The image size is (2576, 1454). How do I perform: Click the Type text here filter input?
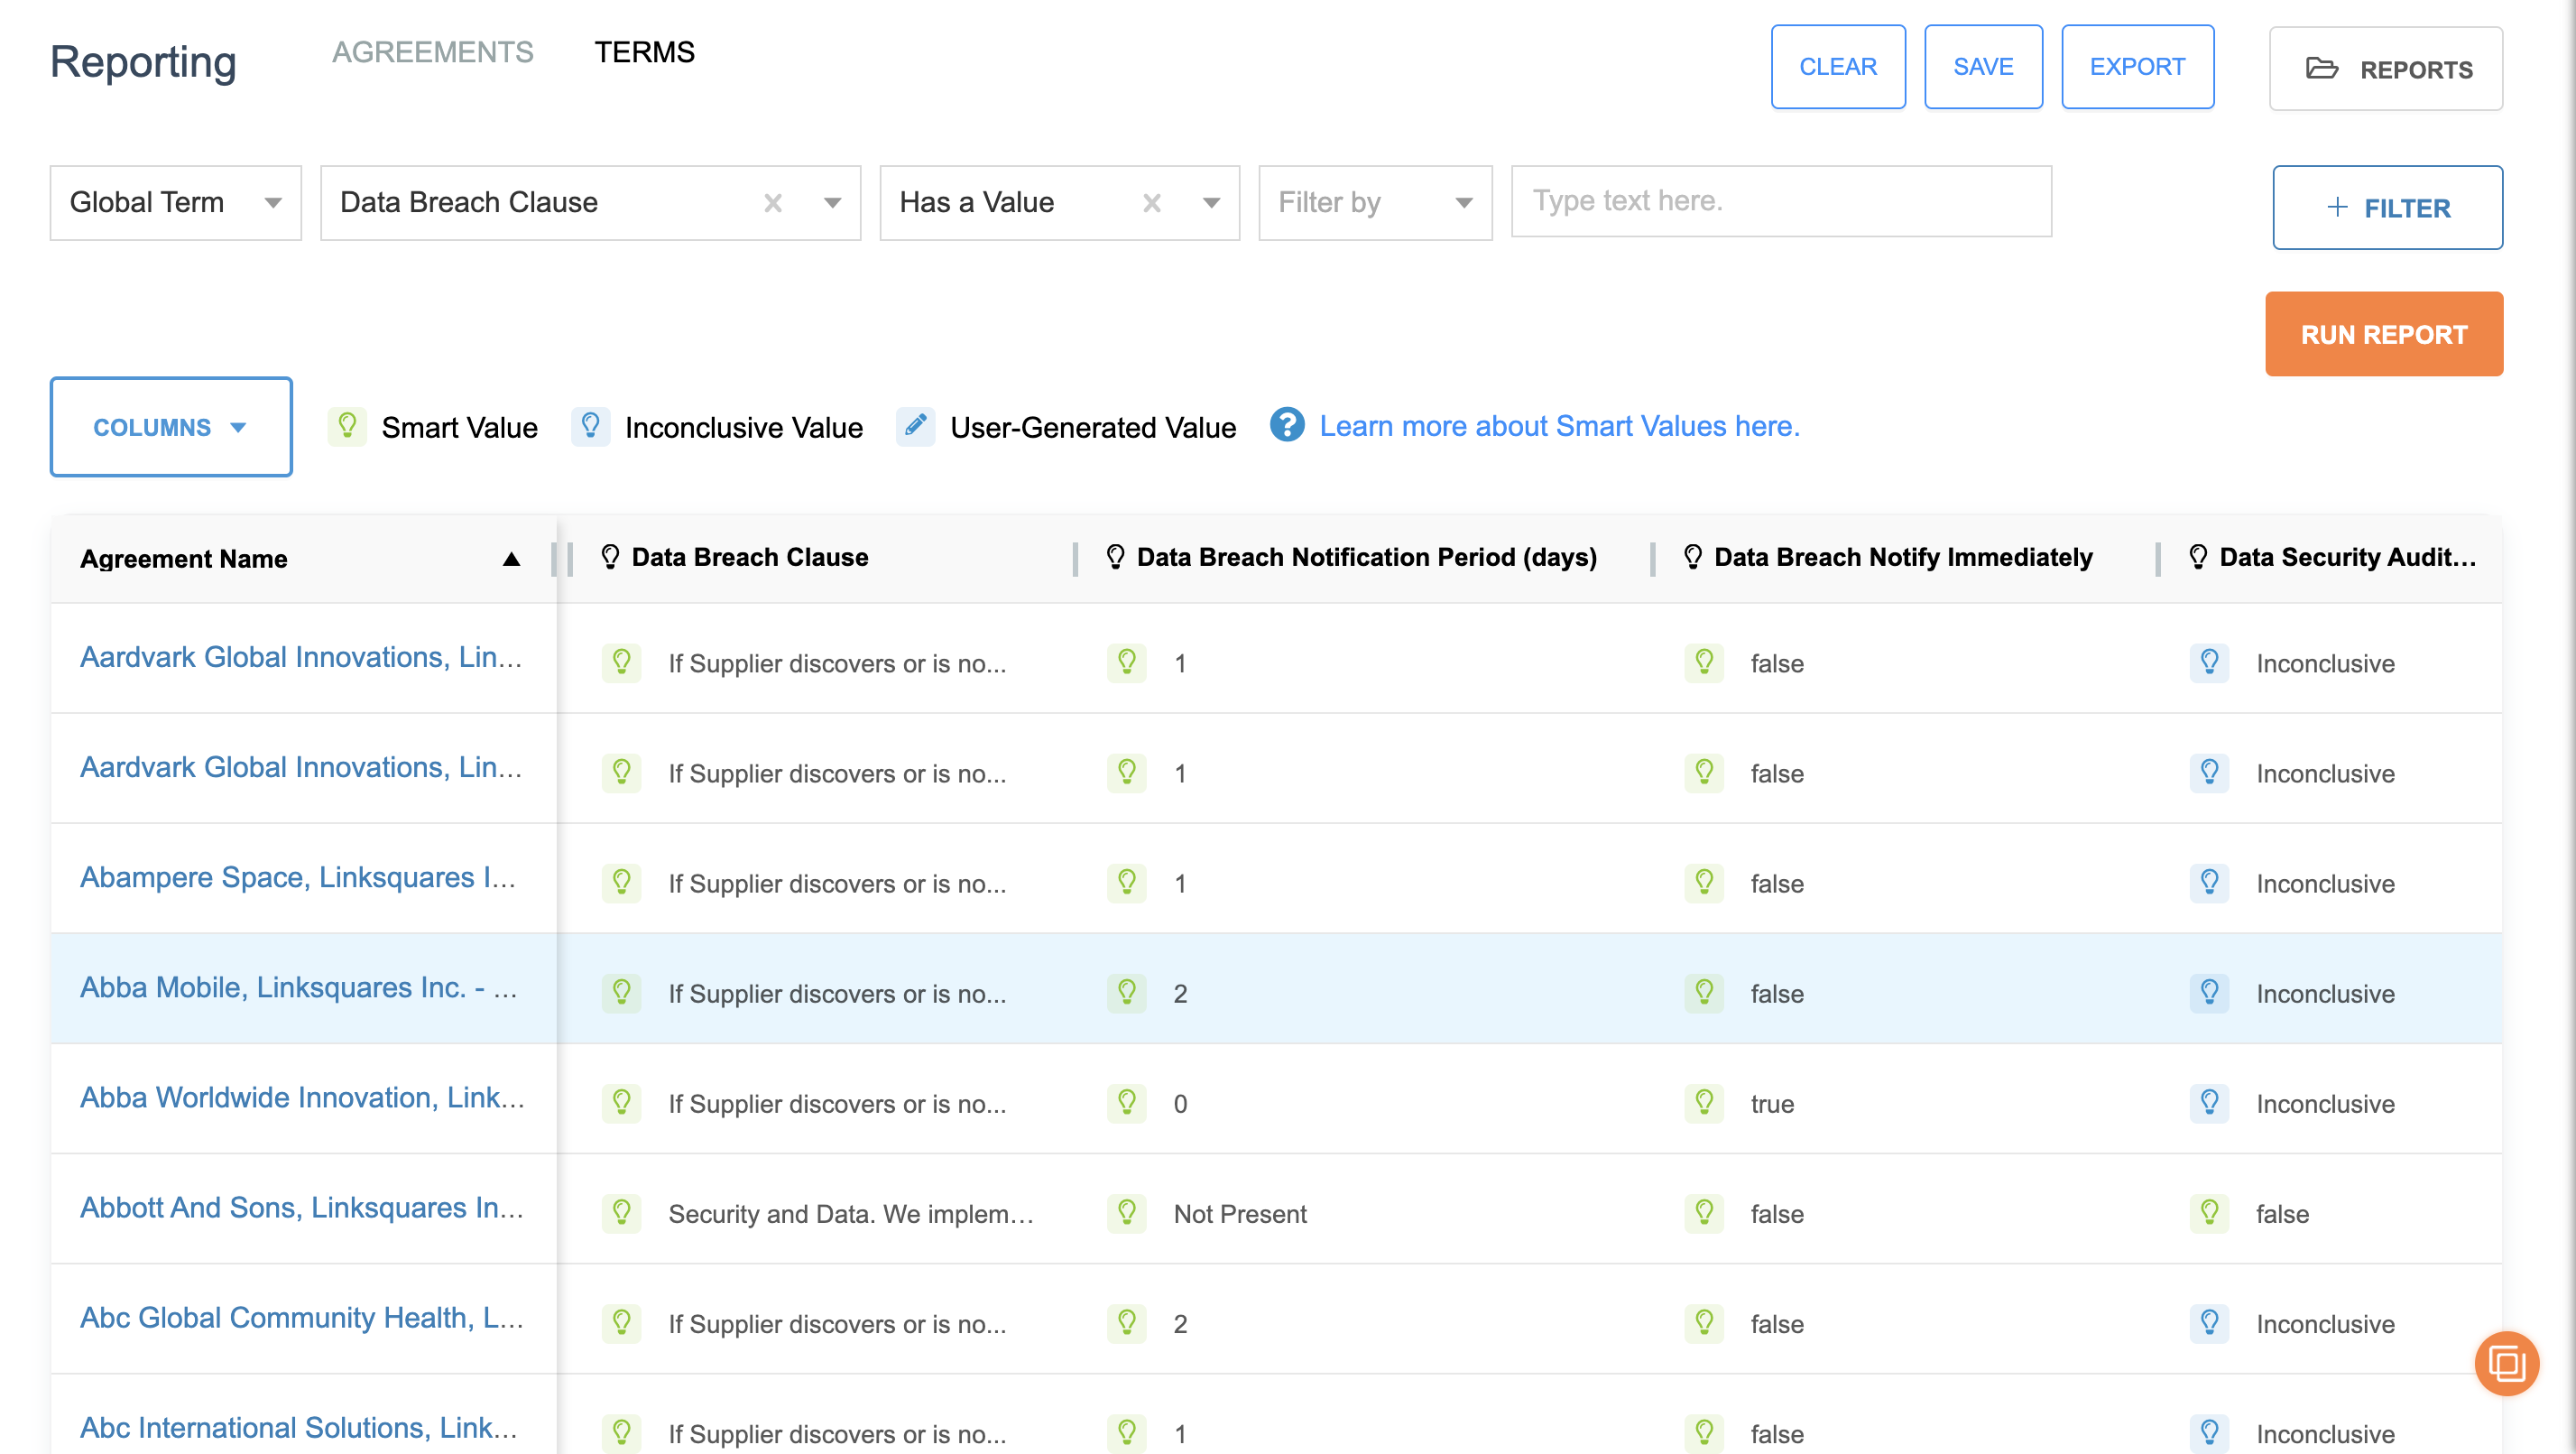pos(1780,201)
